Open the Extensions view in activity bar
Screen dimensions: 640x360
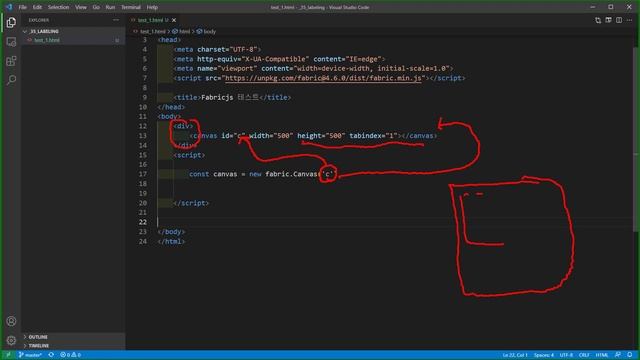(11, 61)
